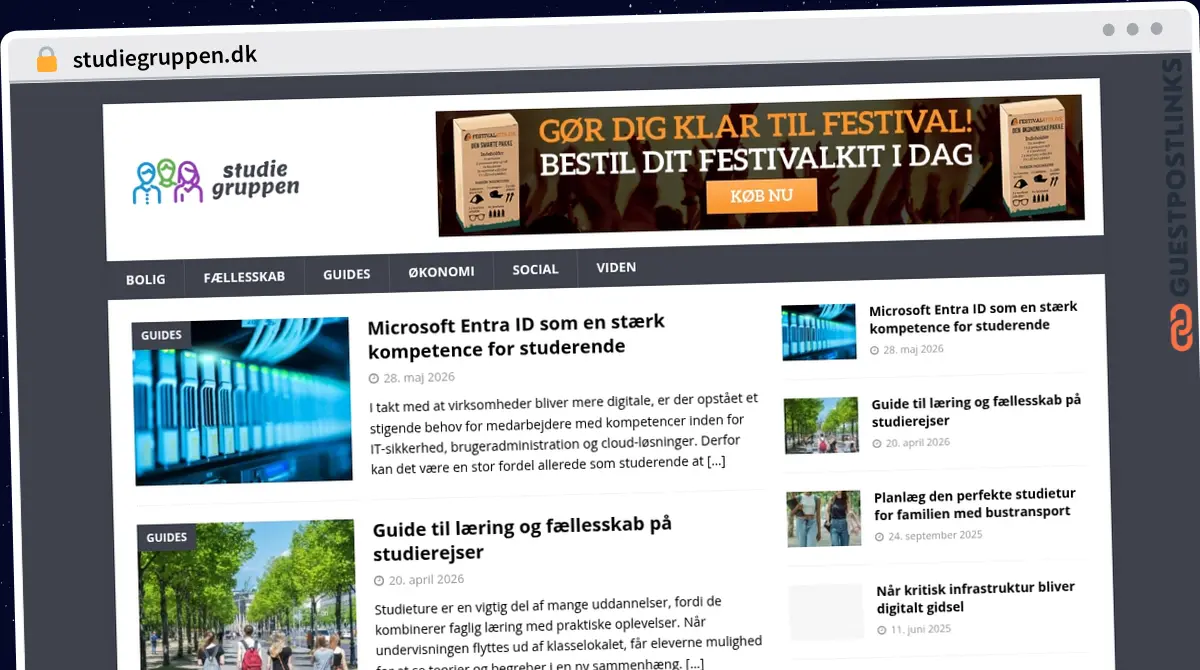The image size is (1200, 670).
Task: Click the date 28. maj 2026 under main headline
Action: (x=419, y=377)
